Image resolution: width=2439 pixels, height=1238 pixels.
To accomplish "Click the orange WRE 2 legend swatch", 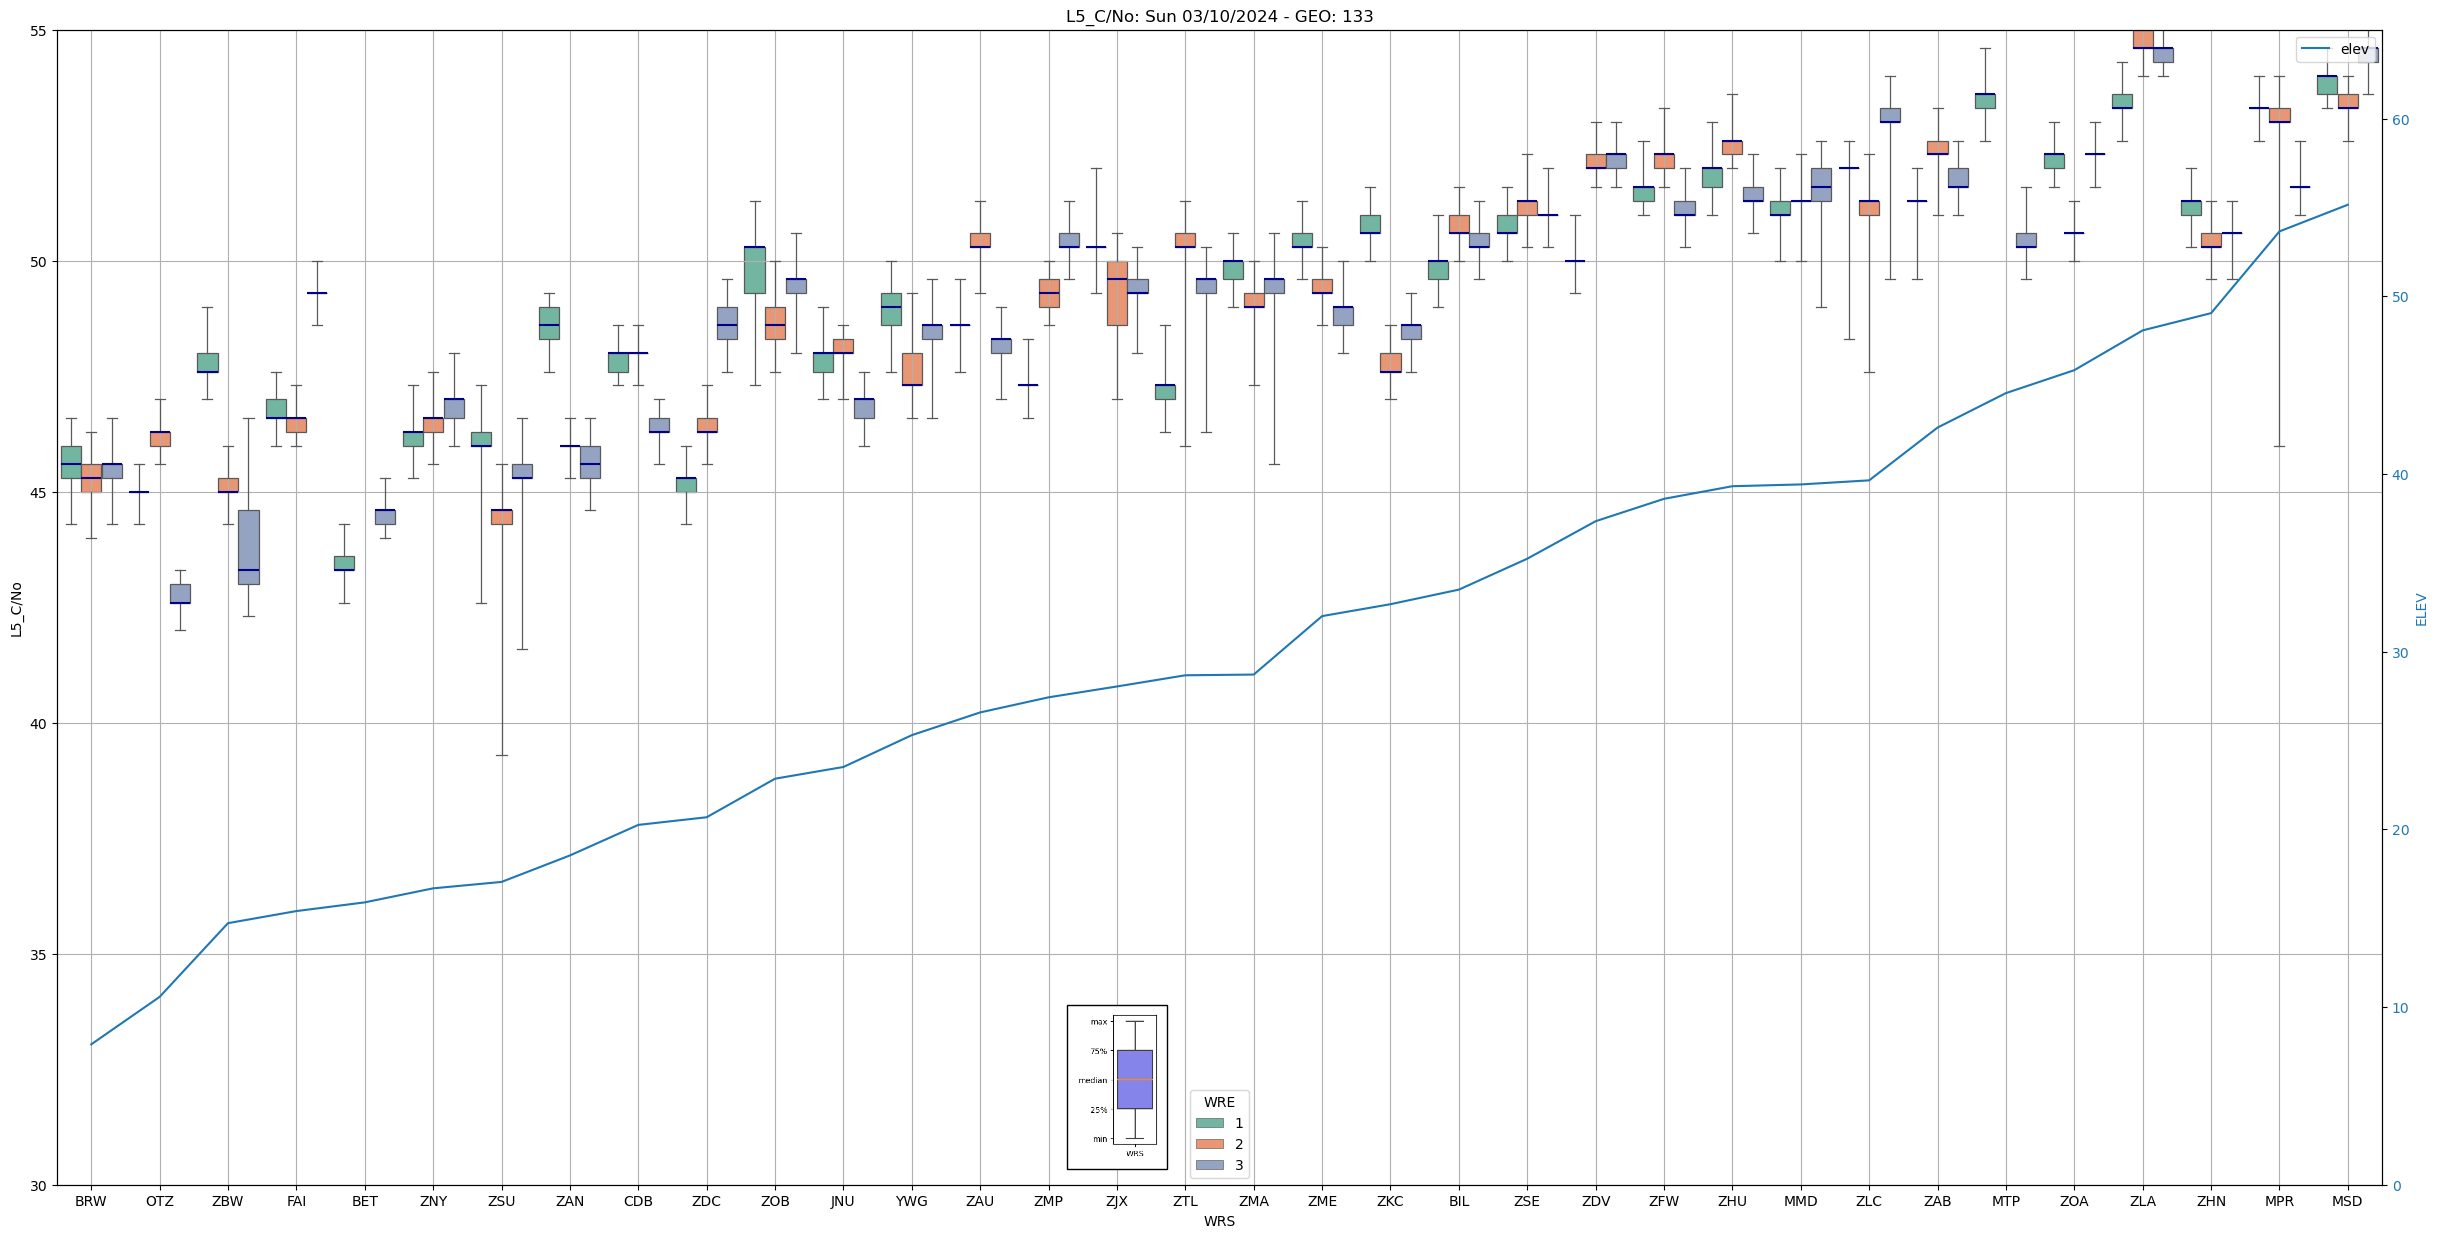I will point(1209,1144).
